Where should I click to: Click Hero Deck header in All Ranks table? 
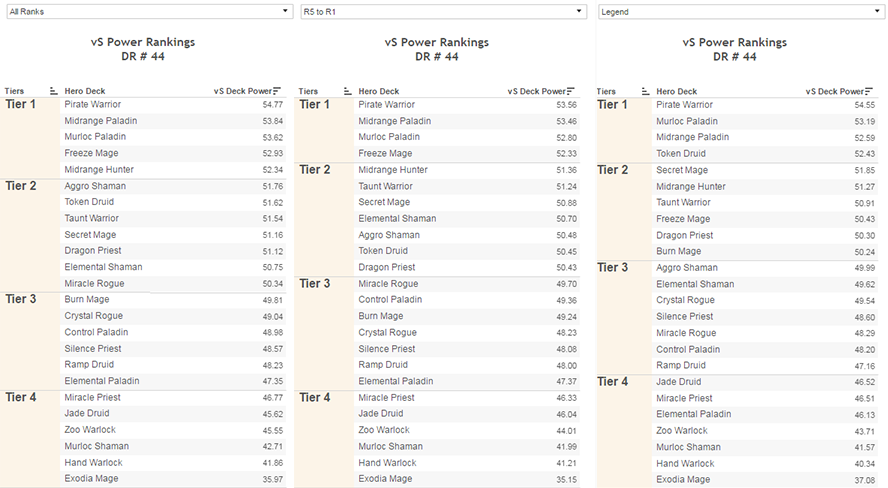click(85, 91)
